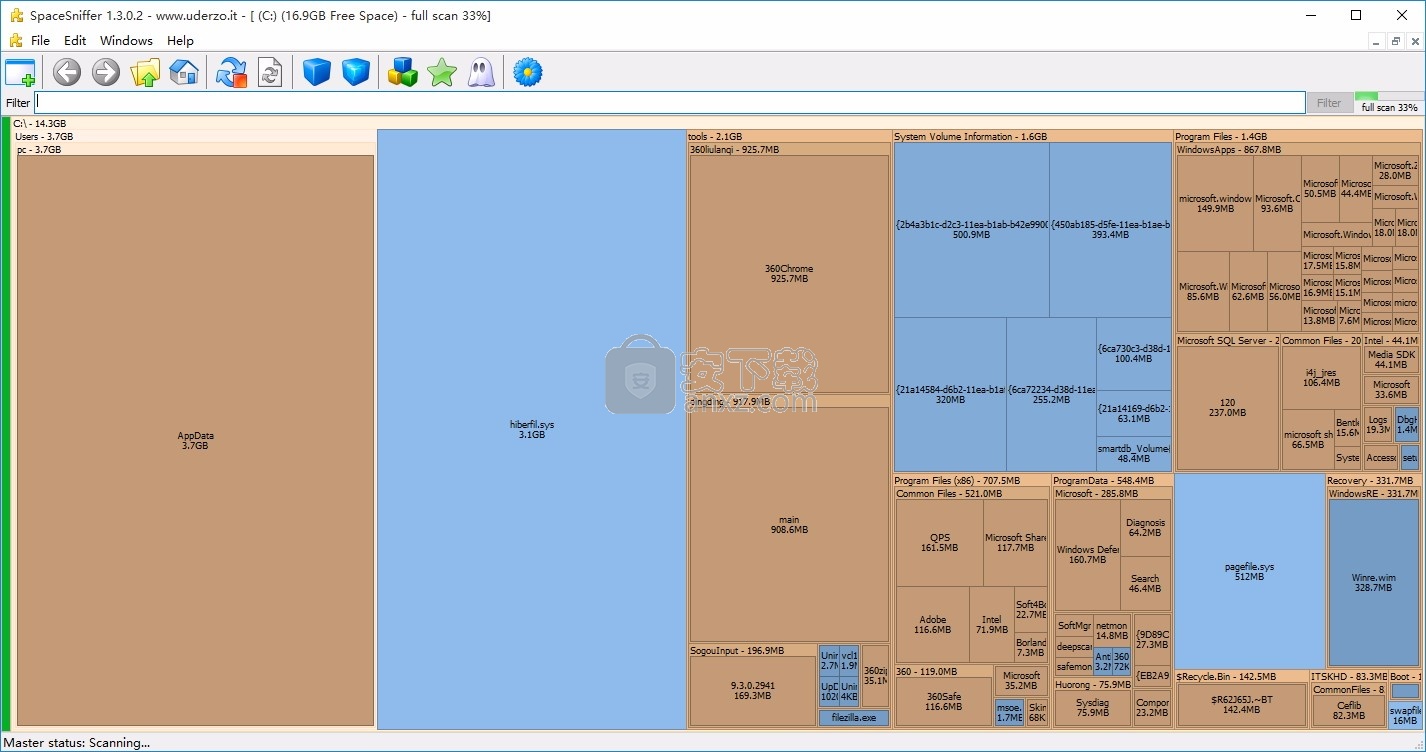Minimize the inner scan window
1426x752 pixels.
point(1377,41)
